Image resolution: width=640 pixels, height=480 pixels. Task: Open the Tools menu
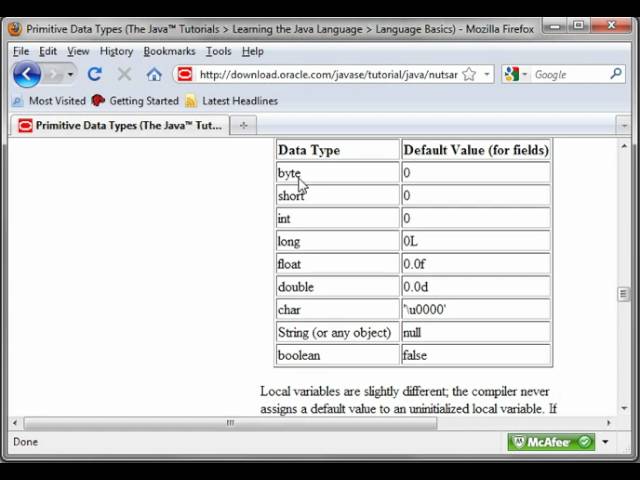coord(218,51)
